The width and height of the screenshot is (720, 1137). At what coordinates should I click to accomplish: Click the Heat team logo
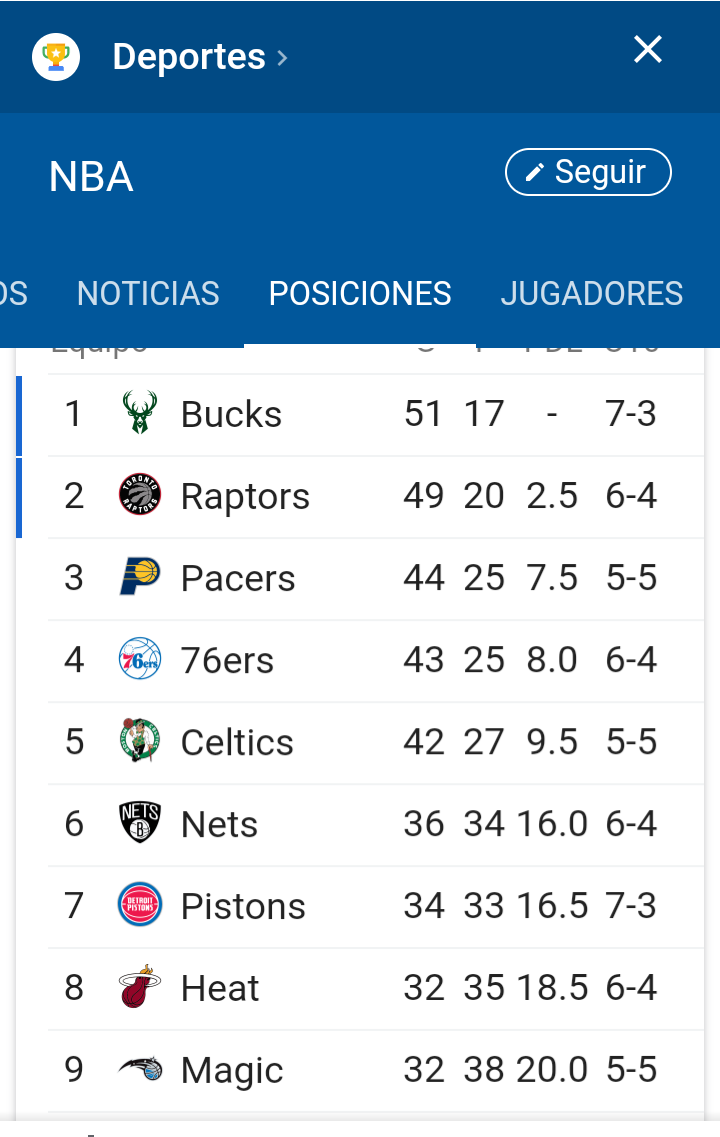pos(140,987)
